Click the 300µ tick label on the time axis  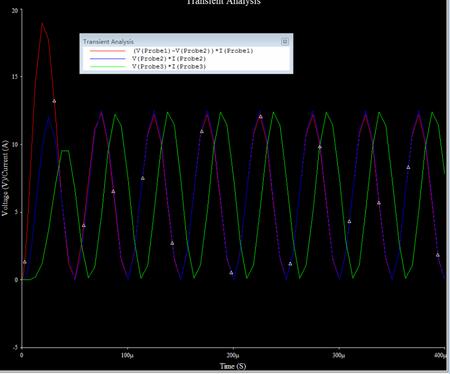[339, 355]
